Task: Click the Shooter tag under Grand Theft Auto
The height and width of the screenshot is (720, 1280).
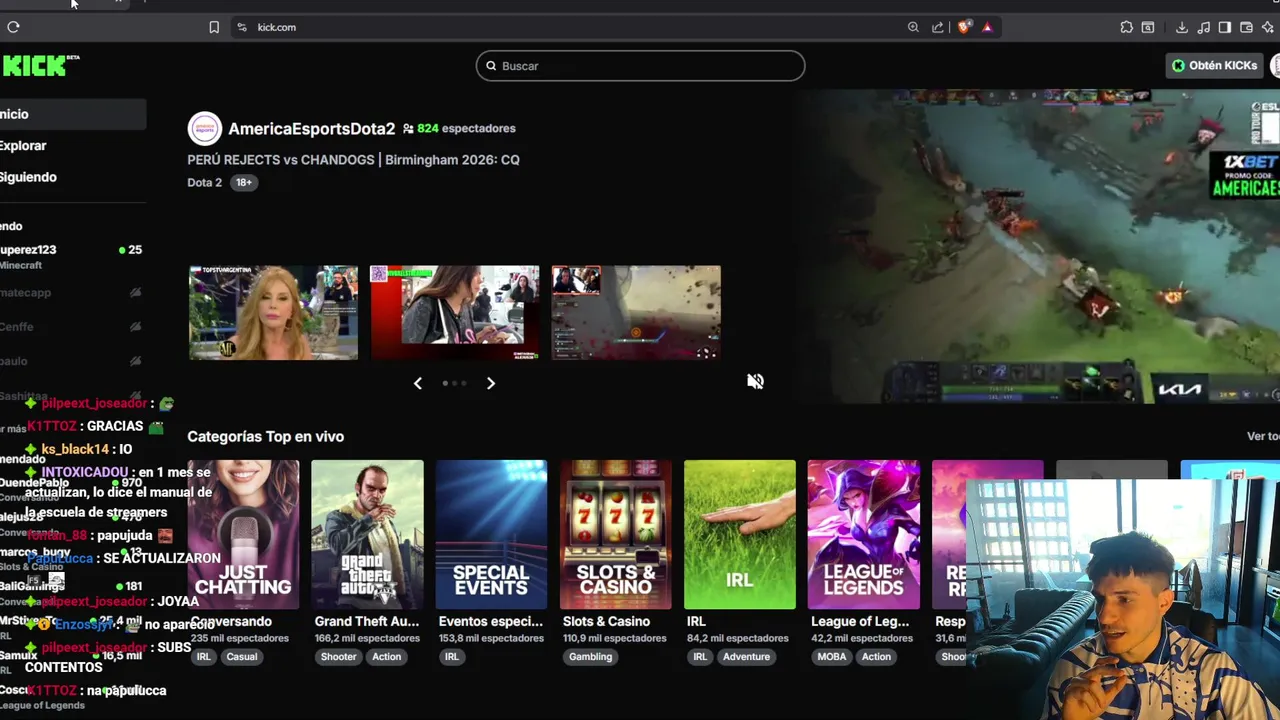Action: [x=338, y=657]
